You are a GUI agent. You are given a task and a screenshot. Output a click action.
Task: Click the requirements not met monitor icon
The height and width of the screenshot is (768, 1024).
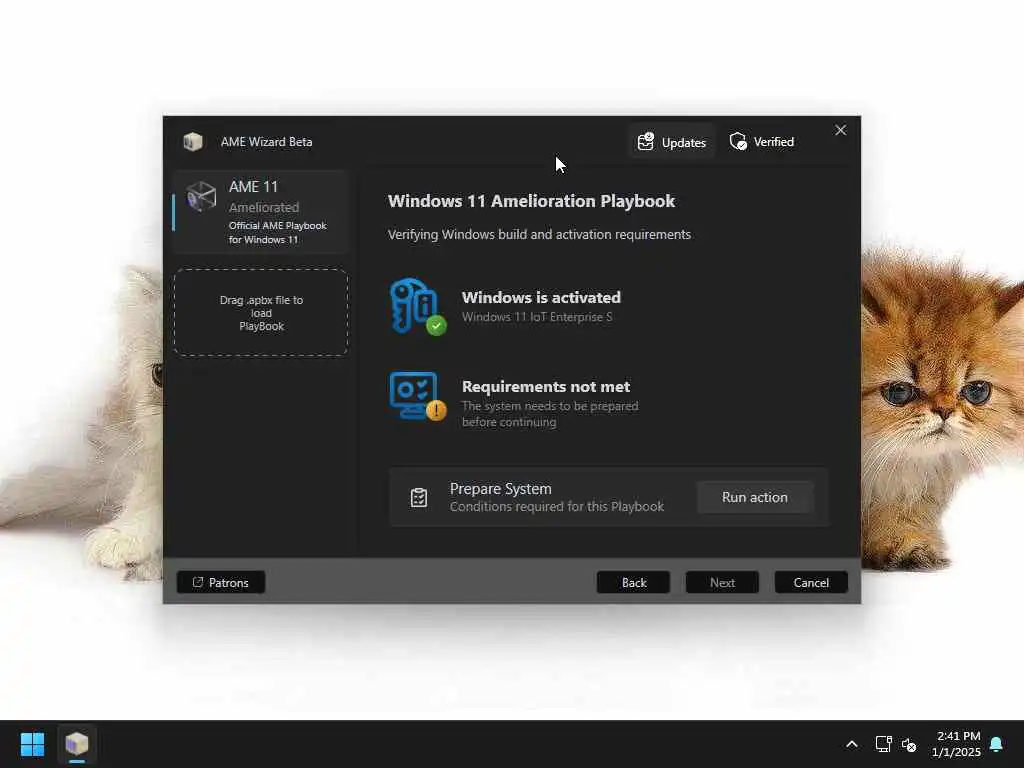(418, 396)
